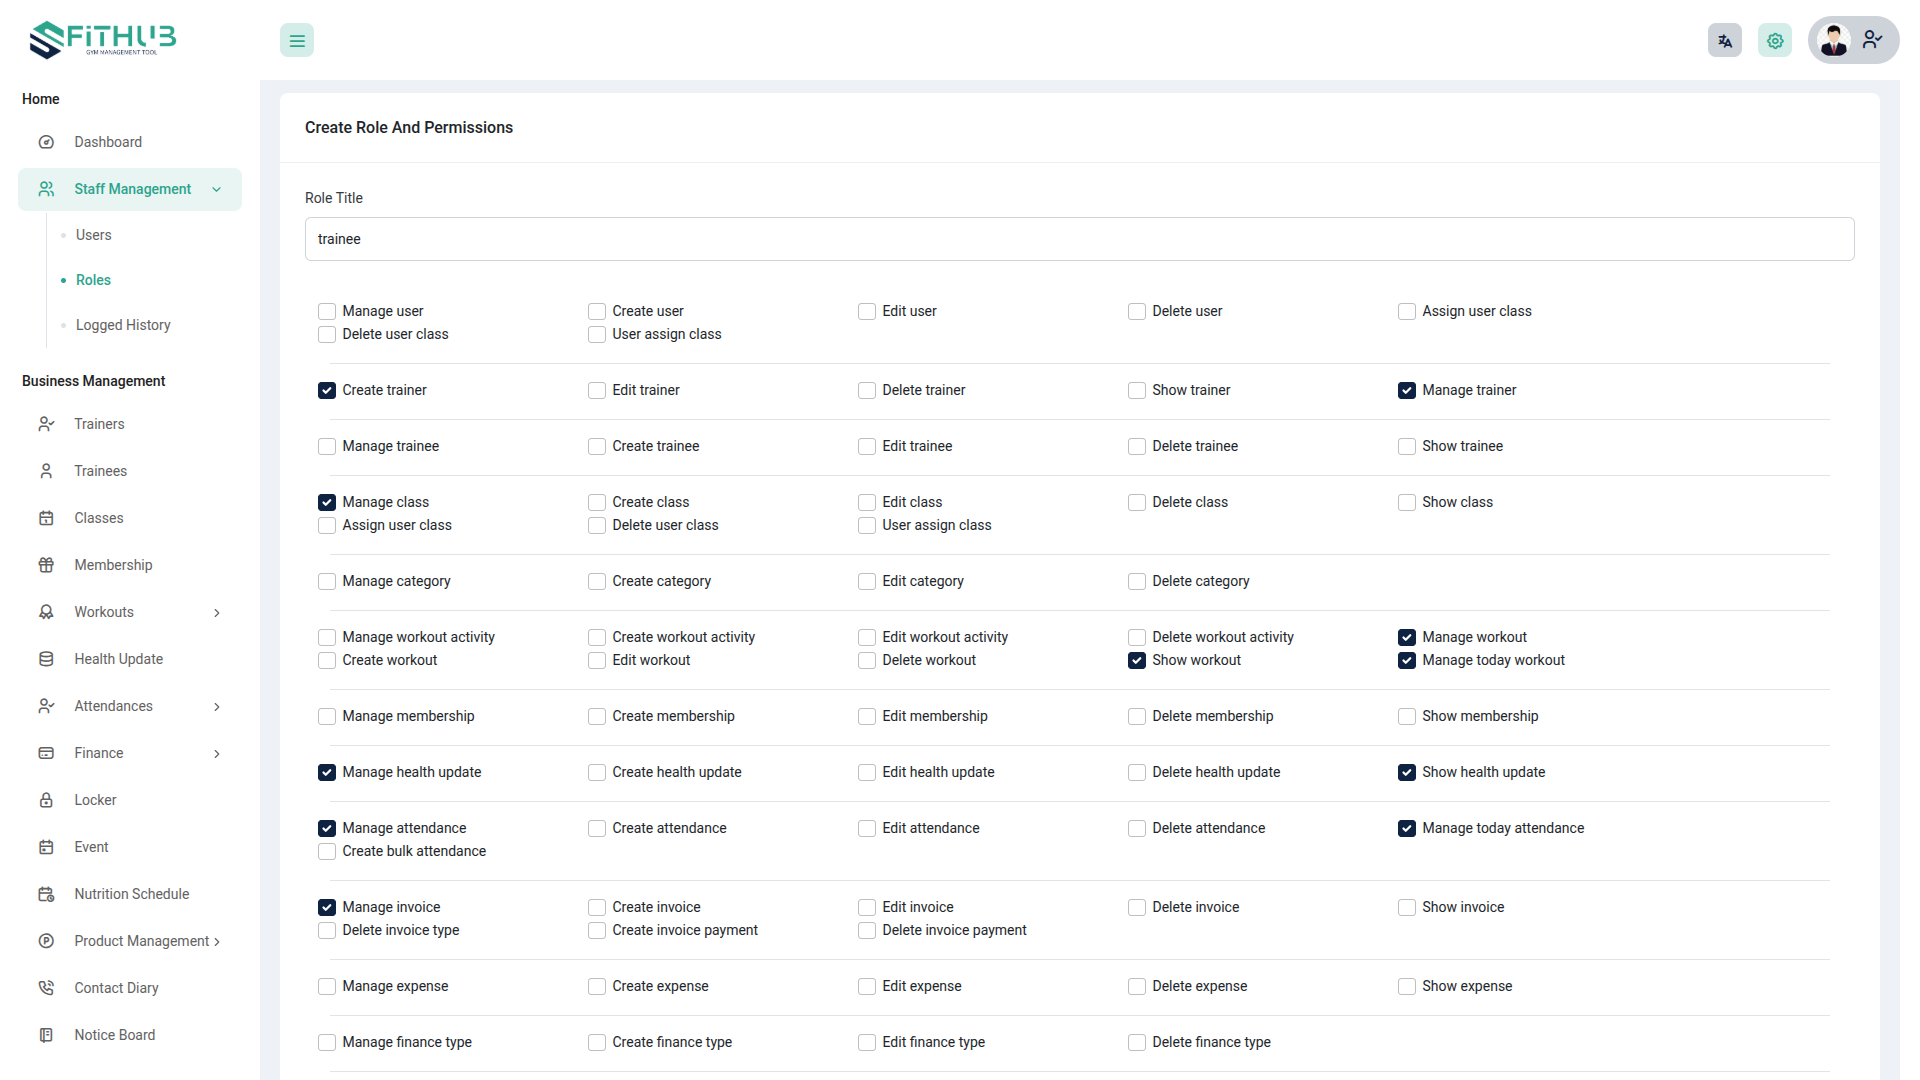The height and width of the screenshot is (1080, 1920).
Task: Click the user profile avatar
Action: tap(1834, 41)
